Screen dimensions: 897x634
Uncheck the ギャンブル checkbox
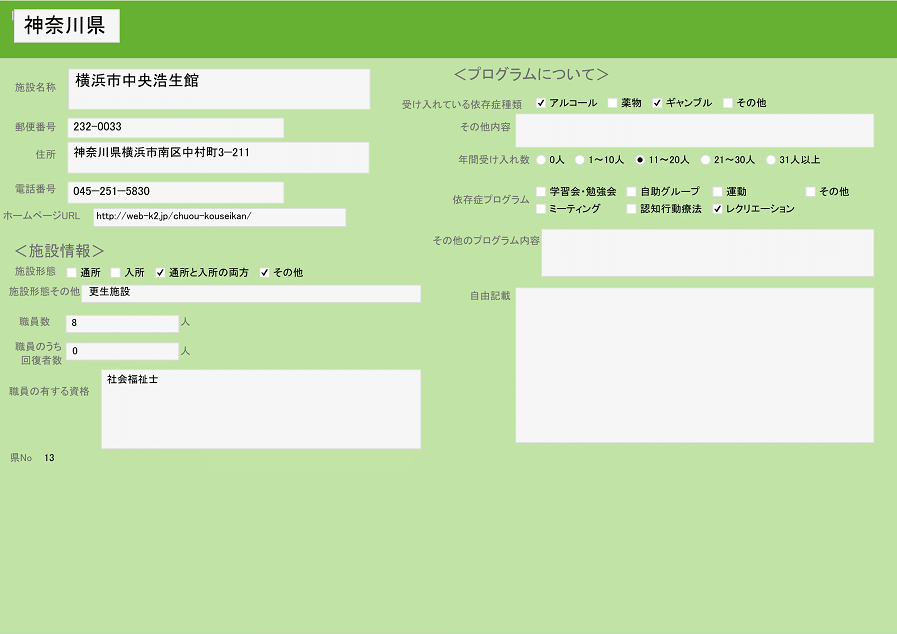point(657,103)
